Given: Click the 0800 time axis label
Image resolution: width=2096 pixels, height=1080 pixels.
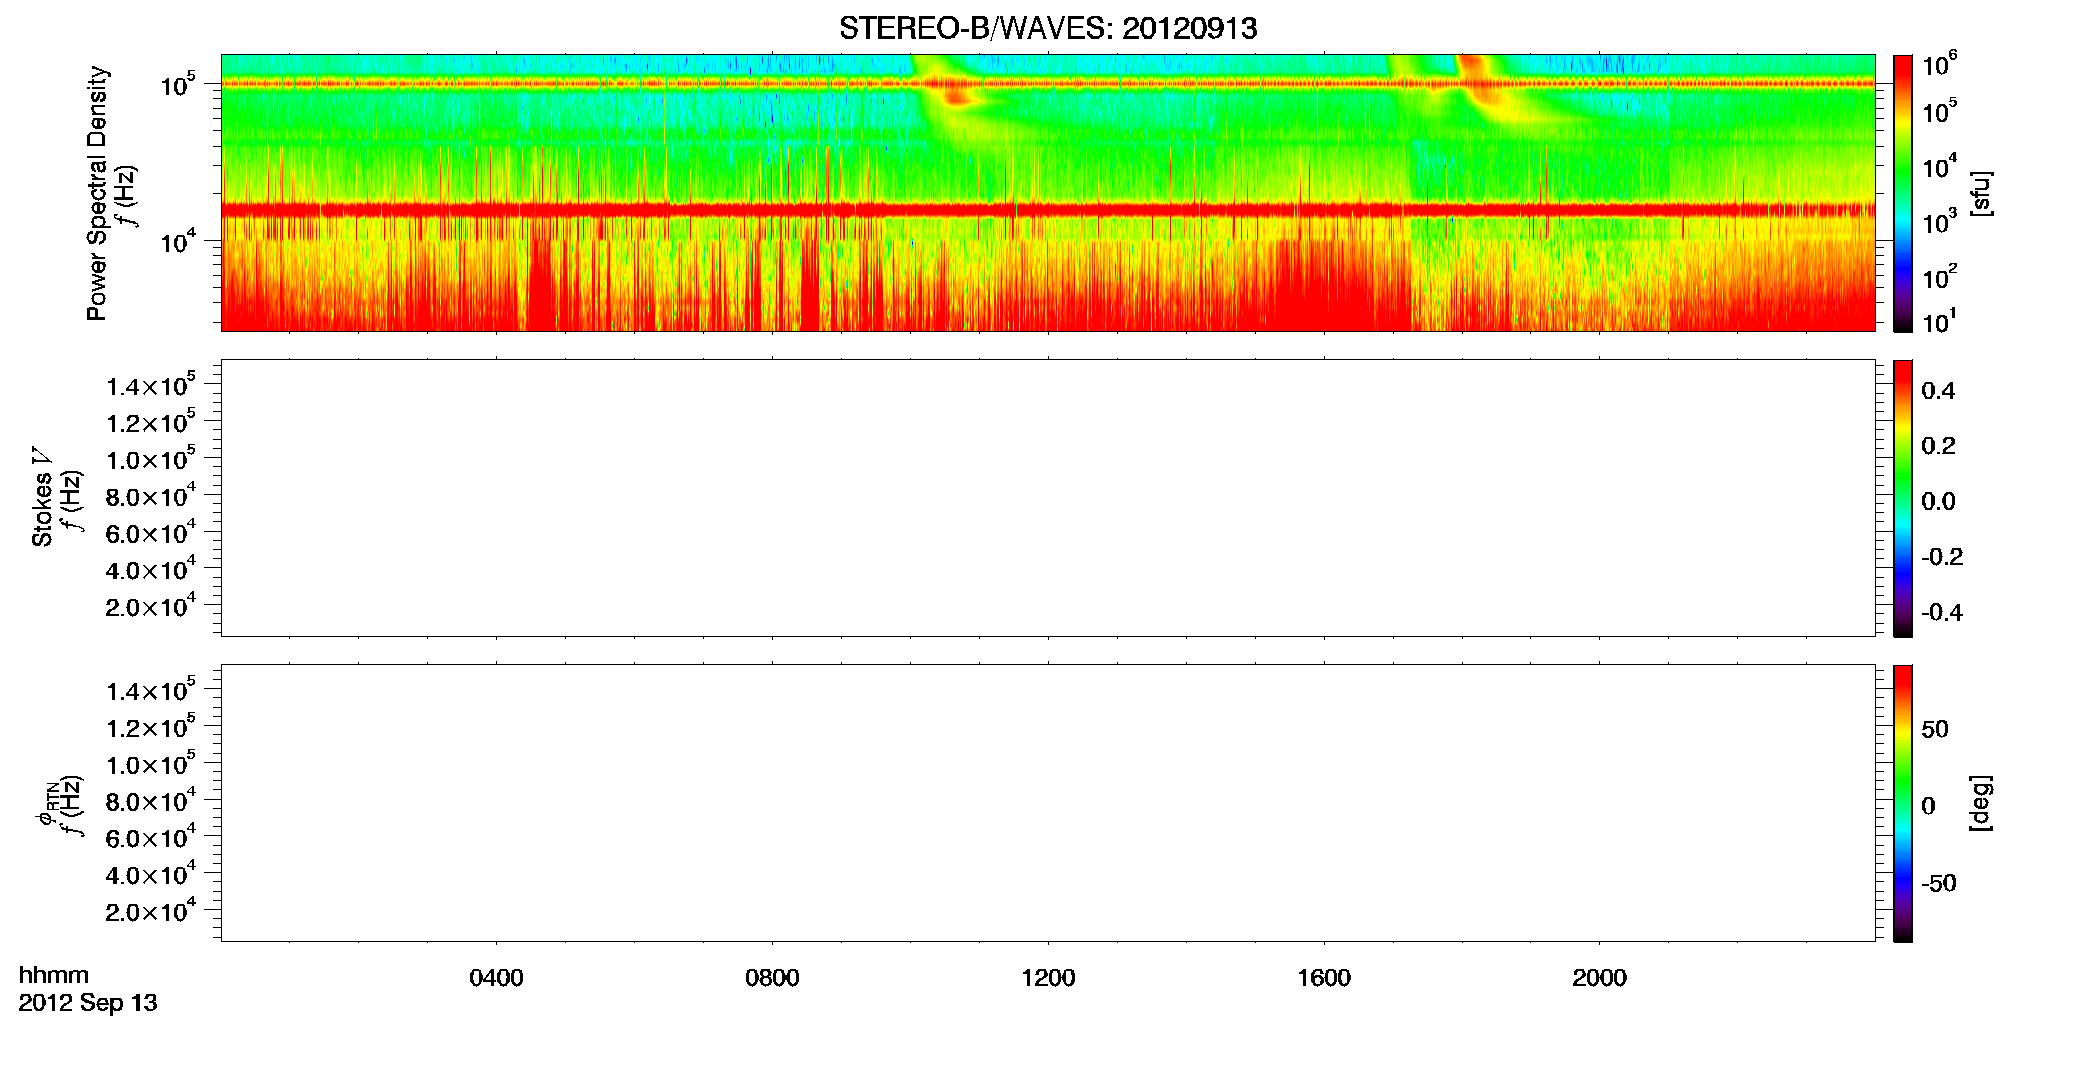Looking at the screenshot, I should tap(772, 978).
